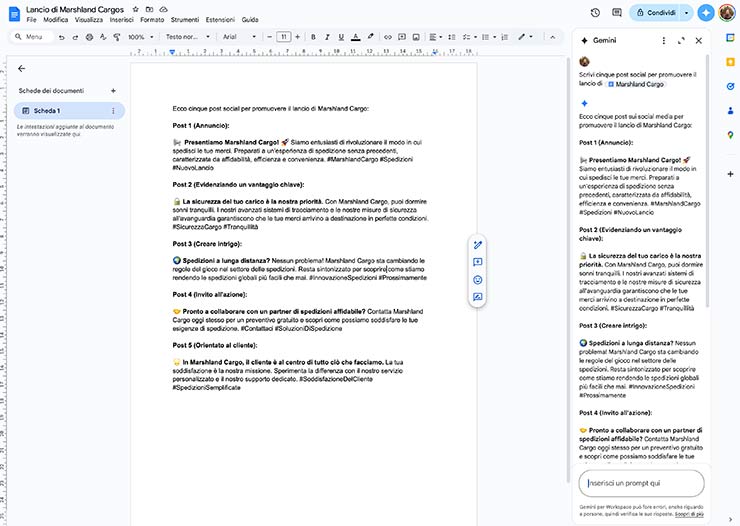Open Contacts in side panel
Image resolution: width=740 pixels, height=526 pixels.
pyautogui.click(x=730, y=111)
